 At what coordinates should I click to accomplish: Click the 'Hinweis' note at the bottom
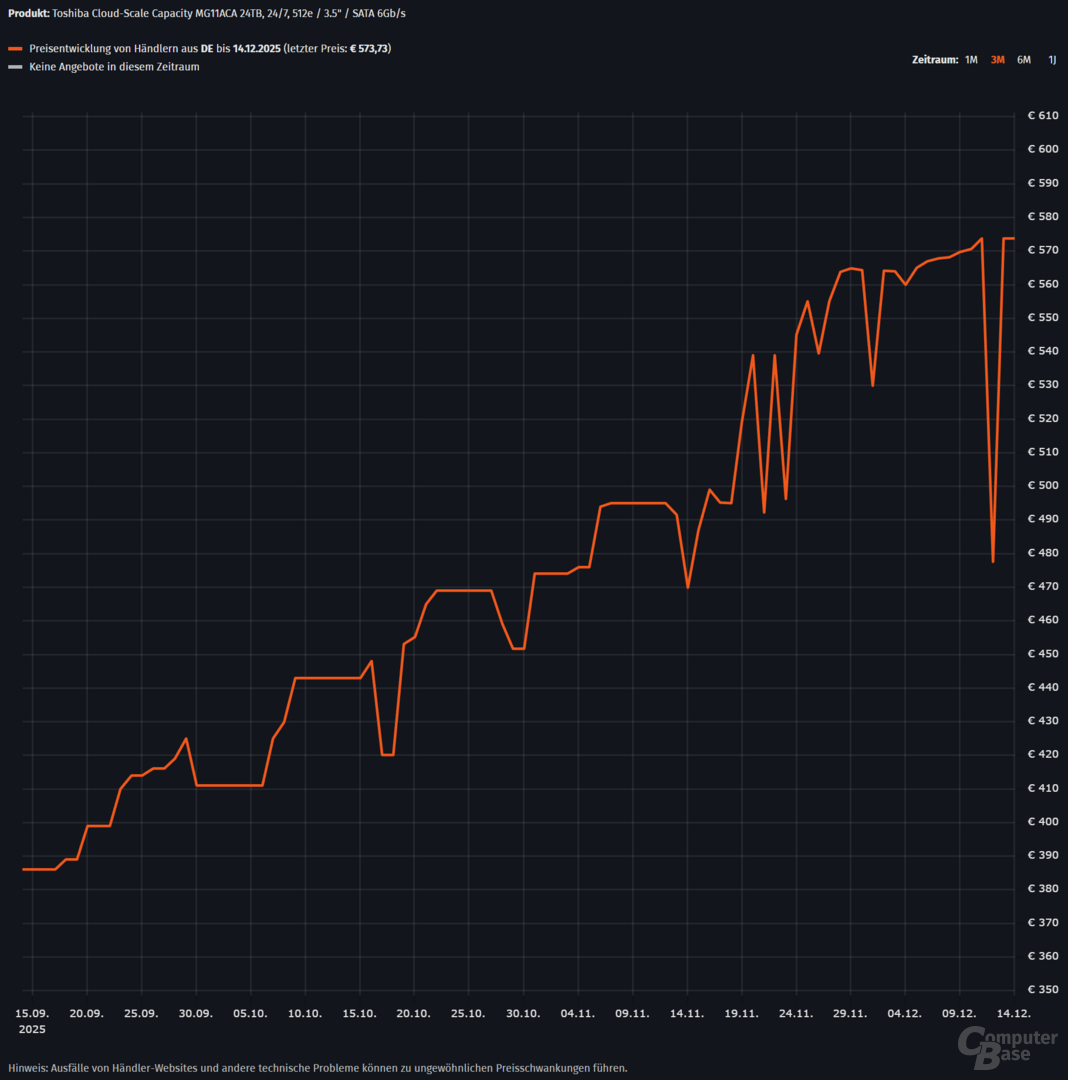(x=317, y=1067)
